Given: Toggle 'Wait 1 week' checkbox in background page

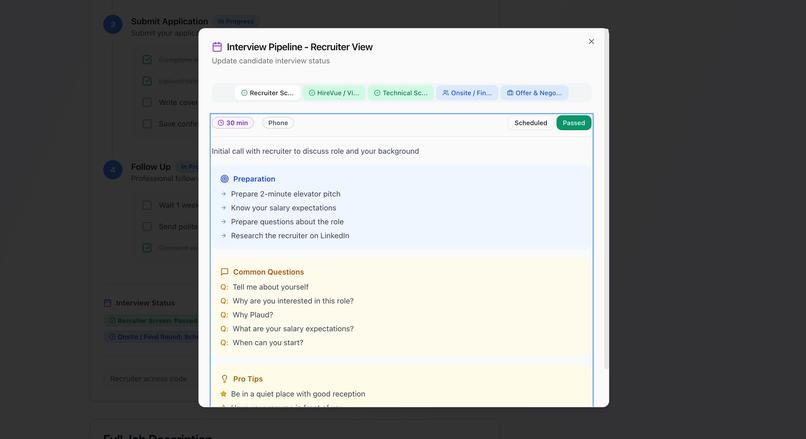Looking at the screenshot, I should click(147, 205).
